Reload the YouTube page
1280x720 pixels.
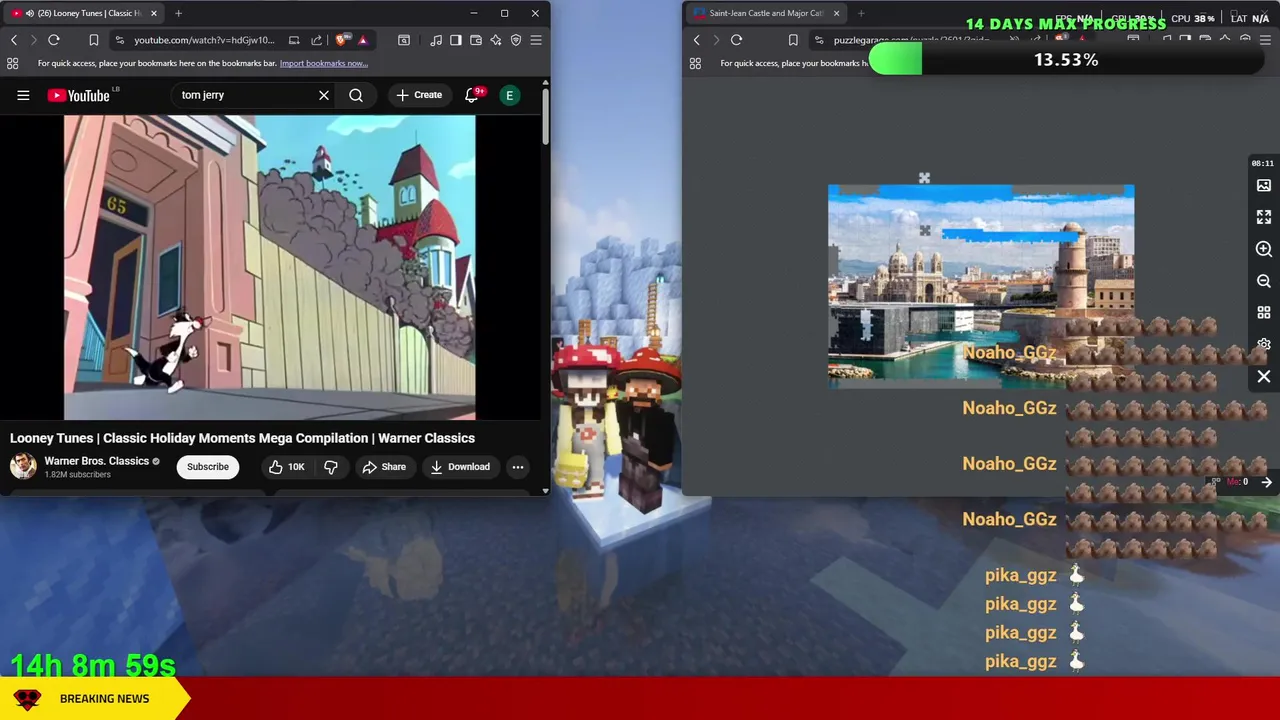pyautogui.click(x=54, y=40)
